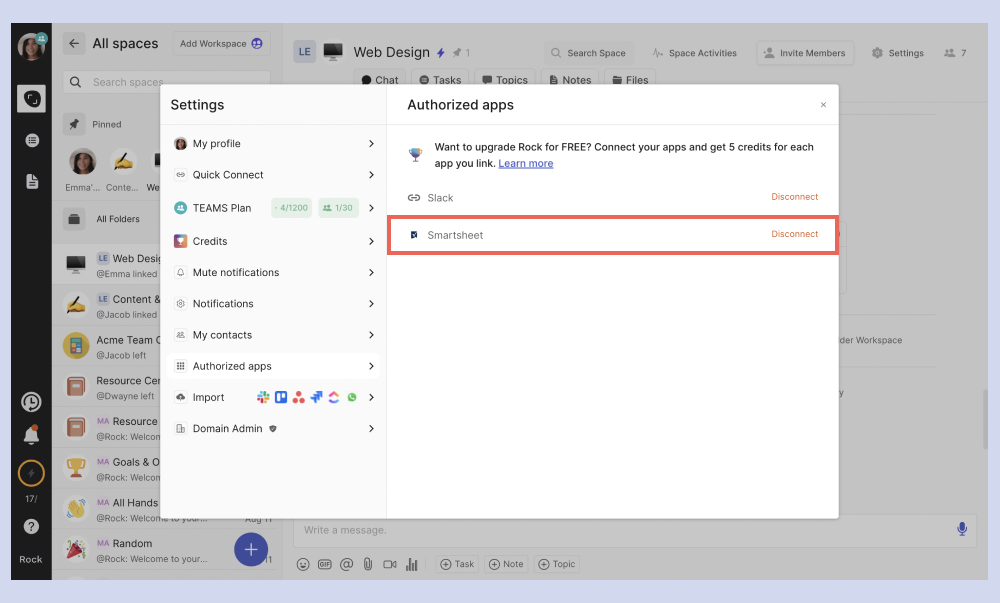This screenshot has height=603, width=1000.
Task: Click the Learn more link
Action: (525, 164)
